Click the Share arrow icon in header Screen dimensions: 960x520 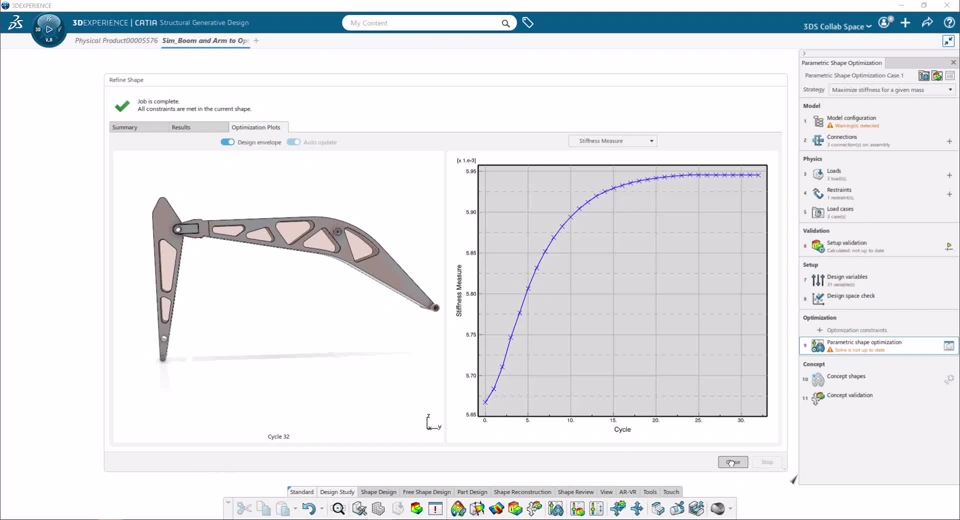pyautogui.click(x=927, y=23)
